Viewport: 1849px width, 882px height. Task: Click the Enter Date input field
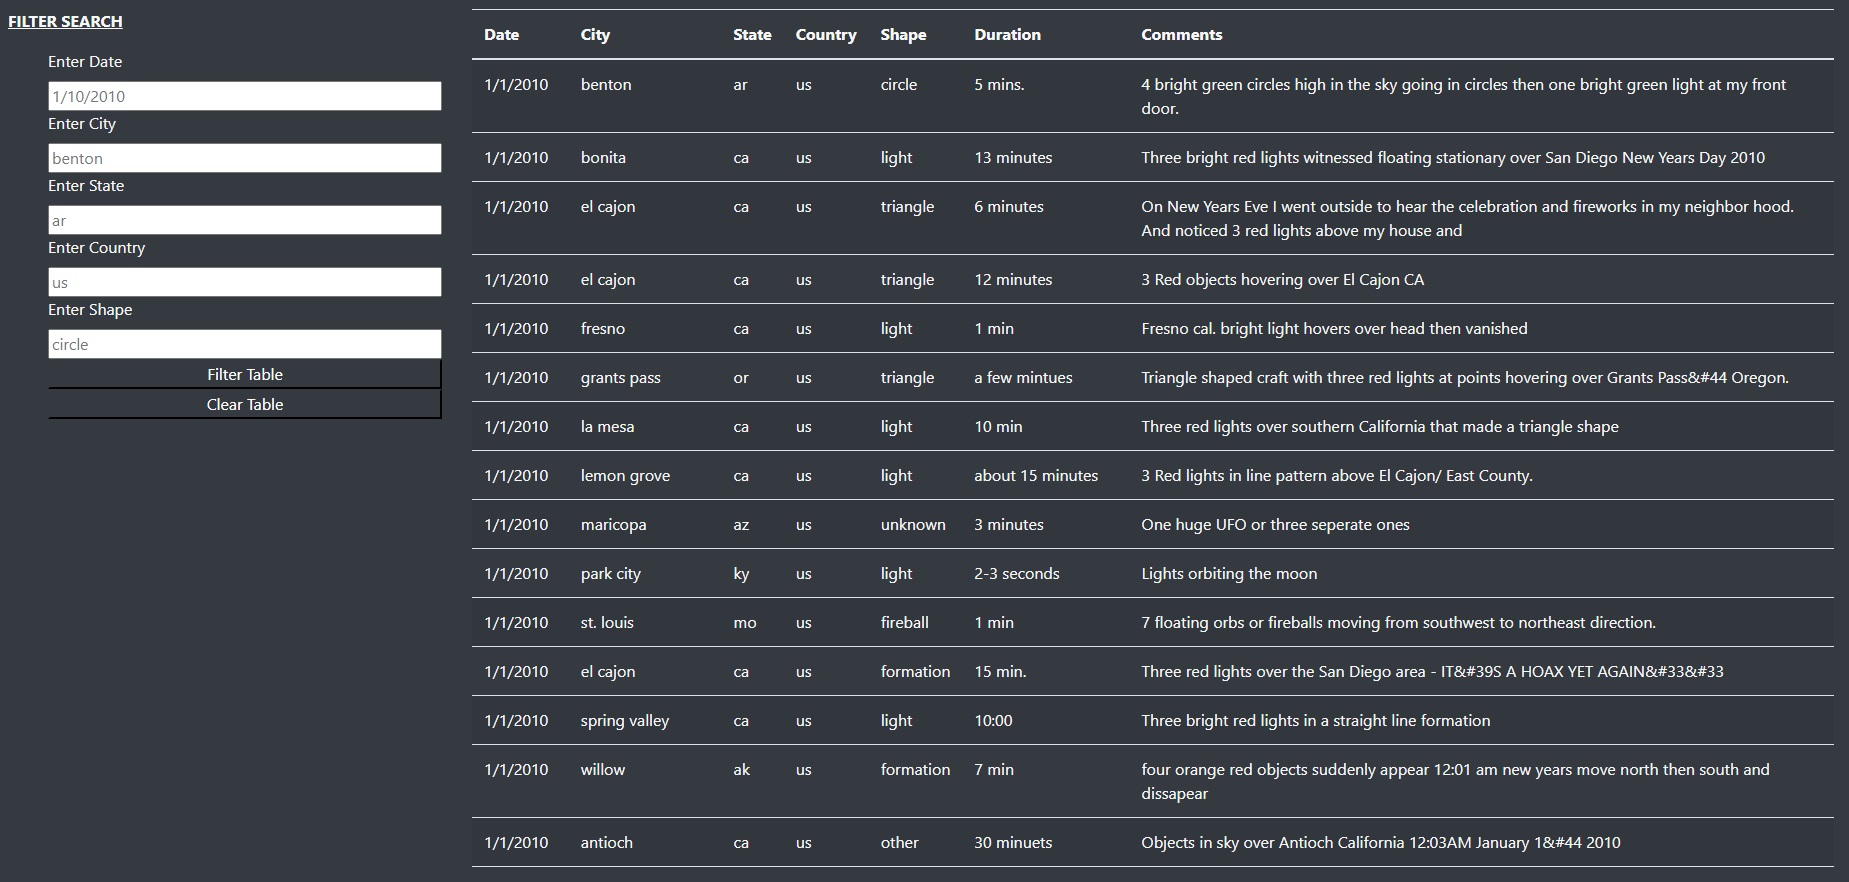point(244,96)
